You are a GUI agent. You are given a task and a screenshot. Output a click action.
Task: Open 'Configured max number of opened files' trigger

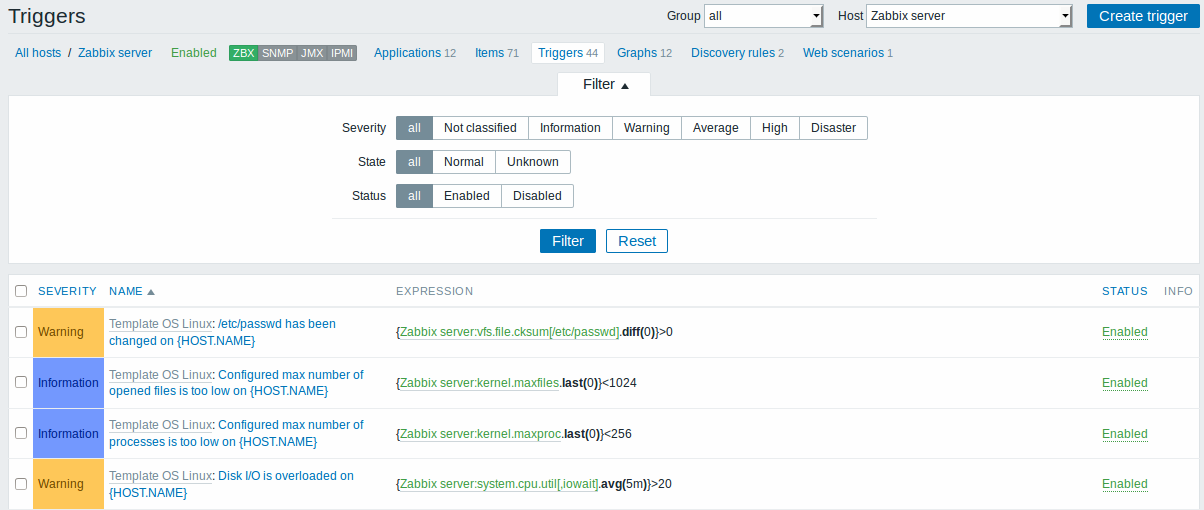pos(236,383)
